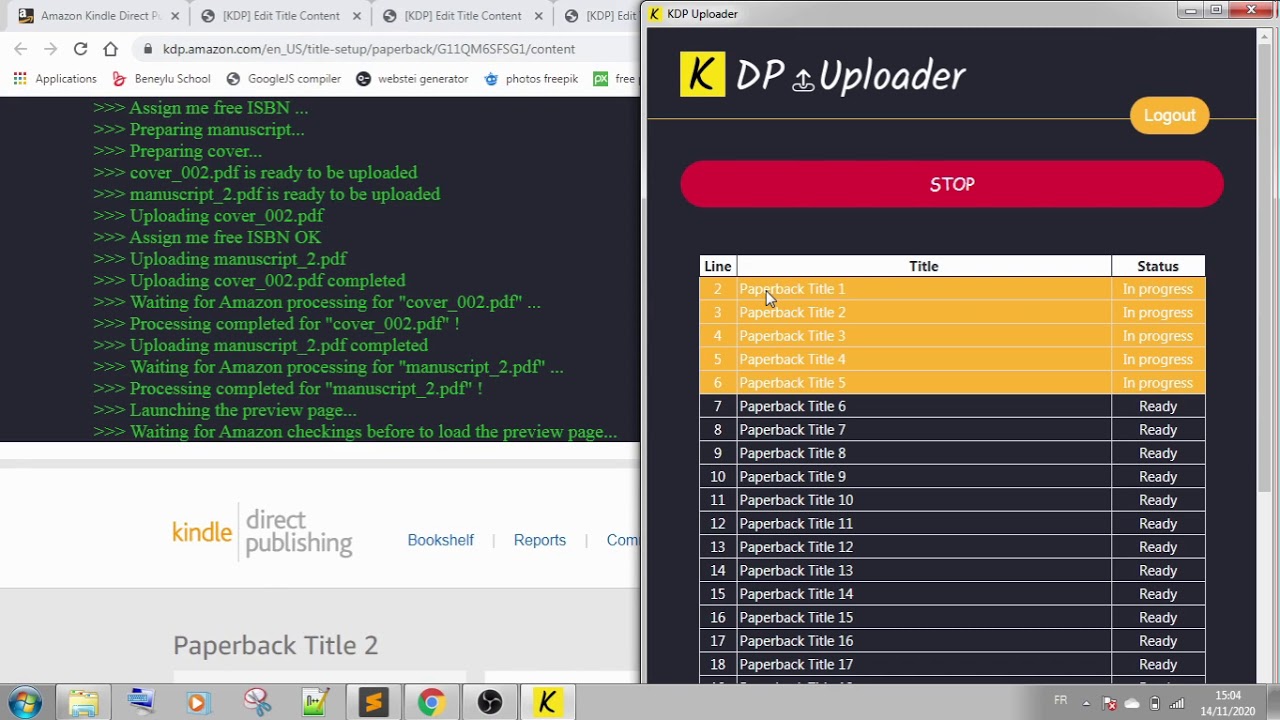Viewport: 1280px width, 720px height.
Task: Open File Explorer from the taskbar
Action: click(83, 703)
